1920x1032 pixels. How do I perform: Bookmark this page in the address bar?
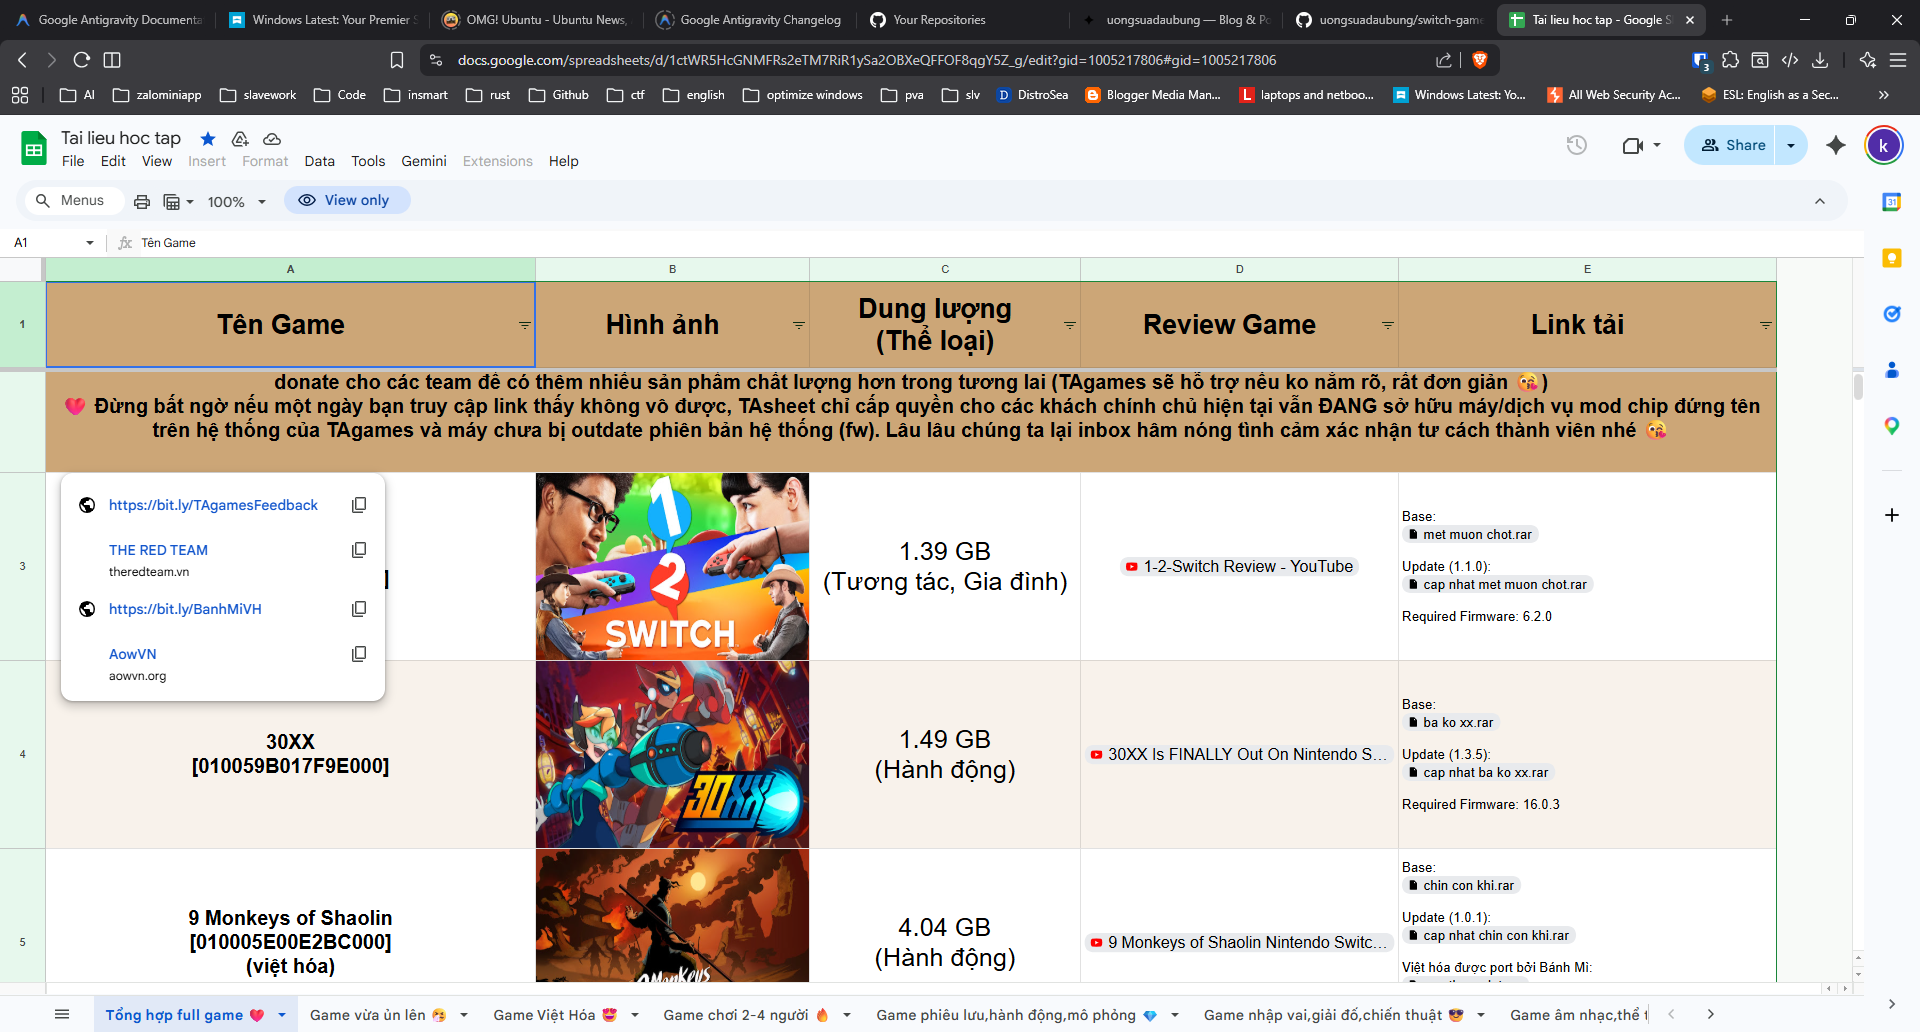(x=397, y=60)
